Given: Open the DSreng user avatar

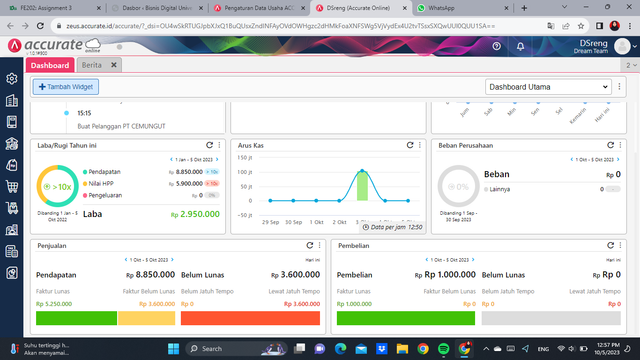Looking at the screenshot, I should click(622, 47).
